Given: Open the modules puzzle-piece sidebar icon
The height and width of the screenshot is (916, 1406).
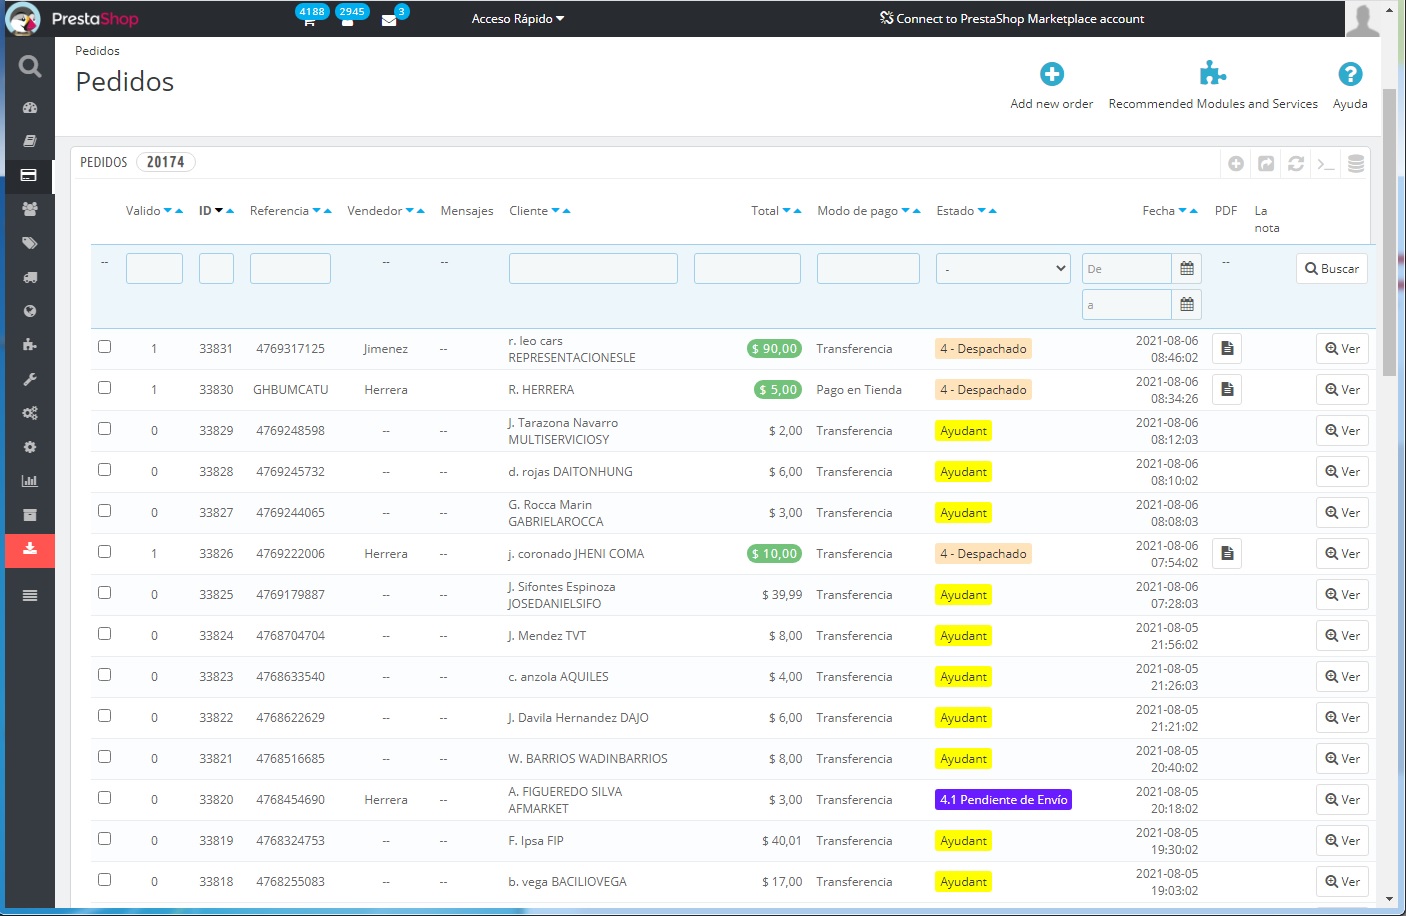Looking at the screenshot, I should [30, 345].
